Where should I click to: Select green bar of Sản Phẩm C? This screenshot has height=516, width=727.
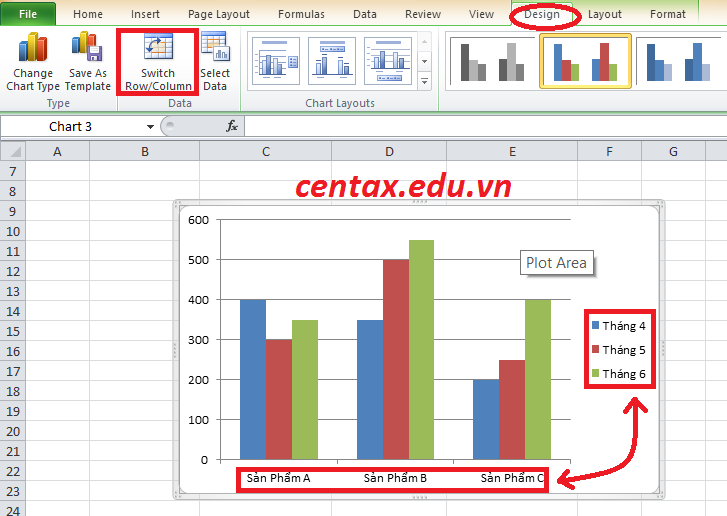click(x=538, y=379)
